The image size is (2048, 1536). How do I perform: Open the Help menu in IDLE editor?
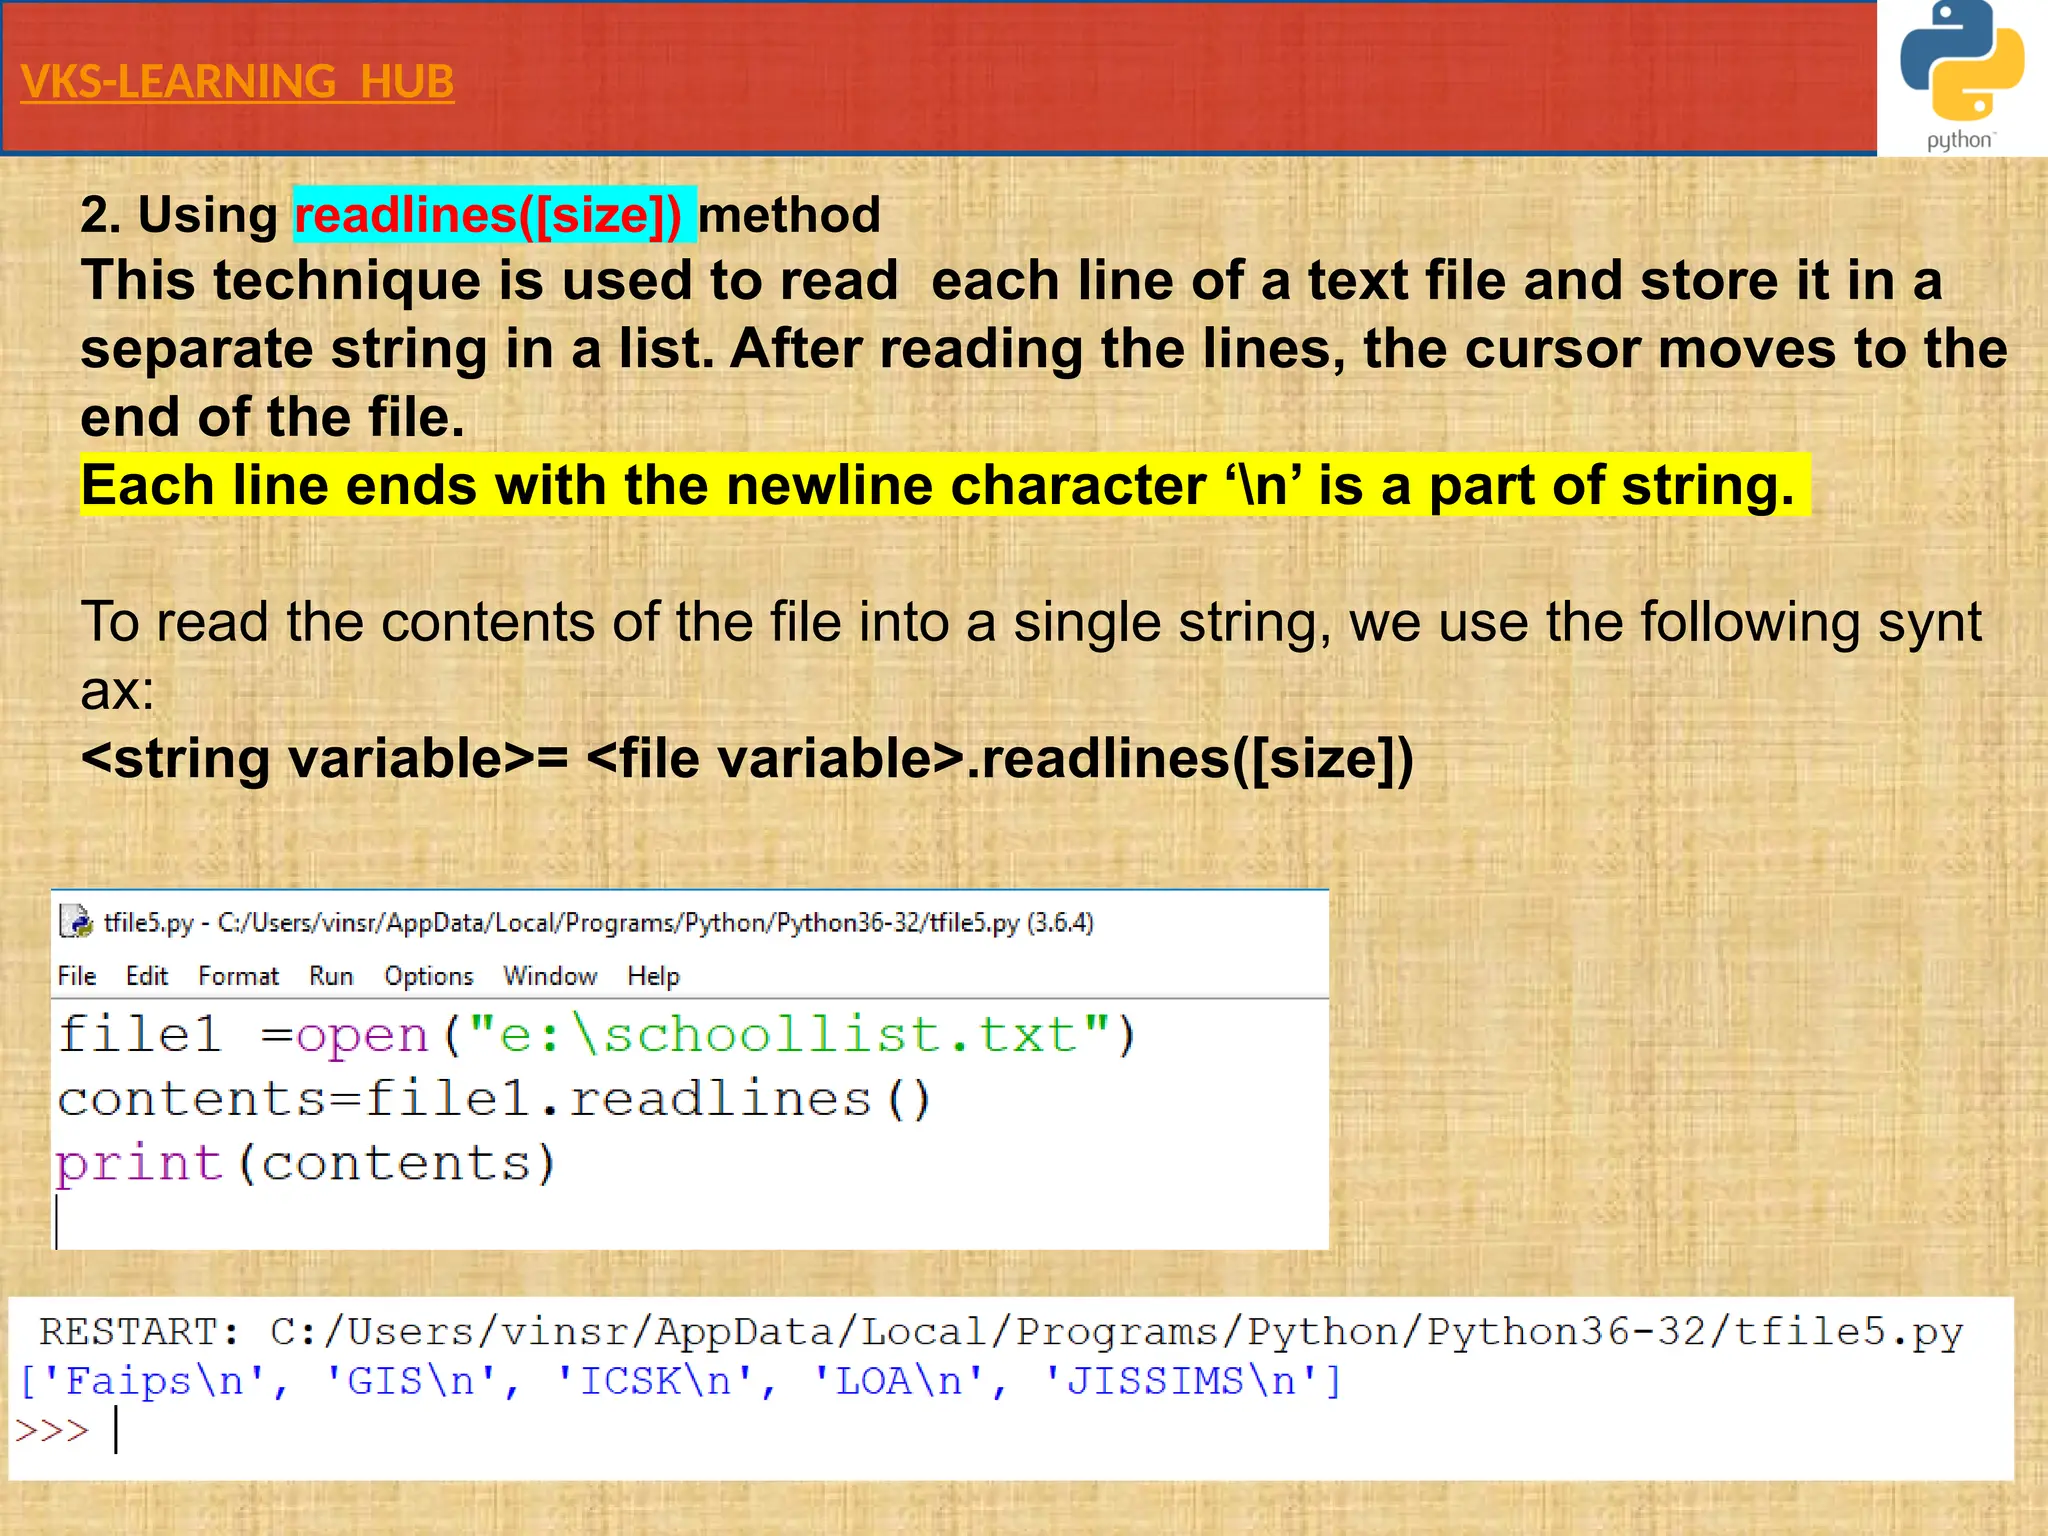pos(653,976)
